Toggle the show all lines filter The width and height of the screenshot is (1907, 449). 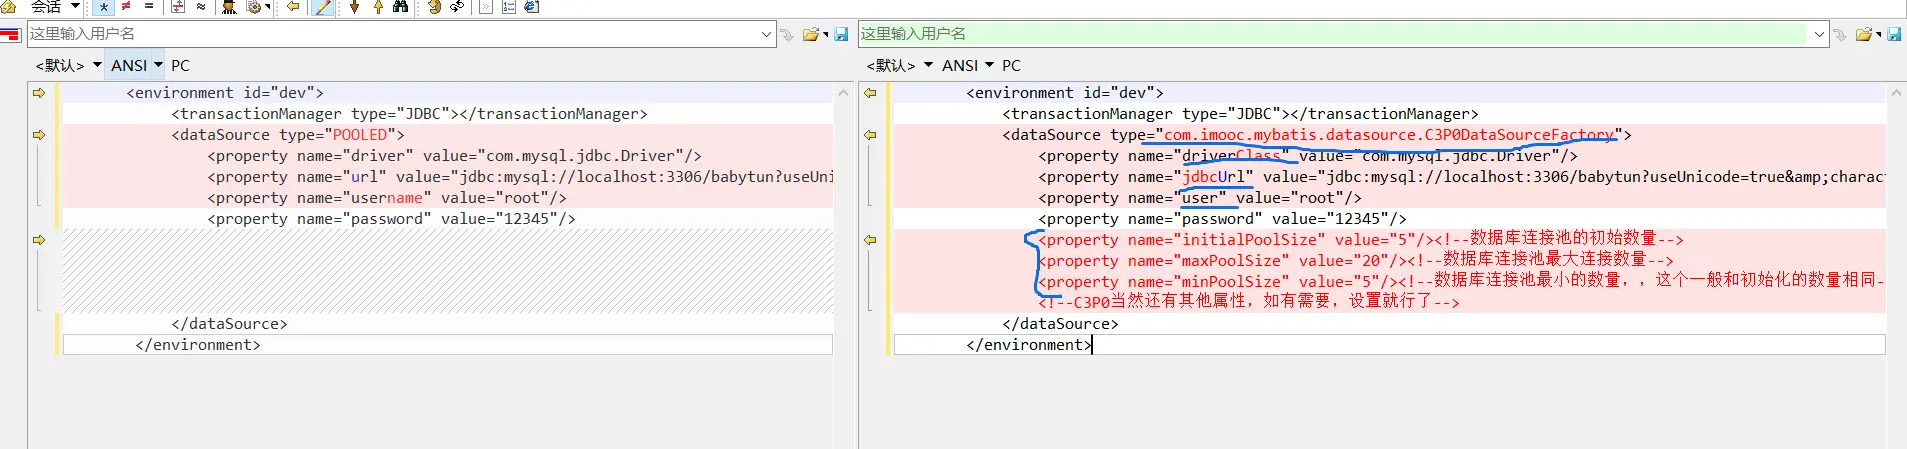pyautogui.click(x=103, y=7)
